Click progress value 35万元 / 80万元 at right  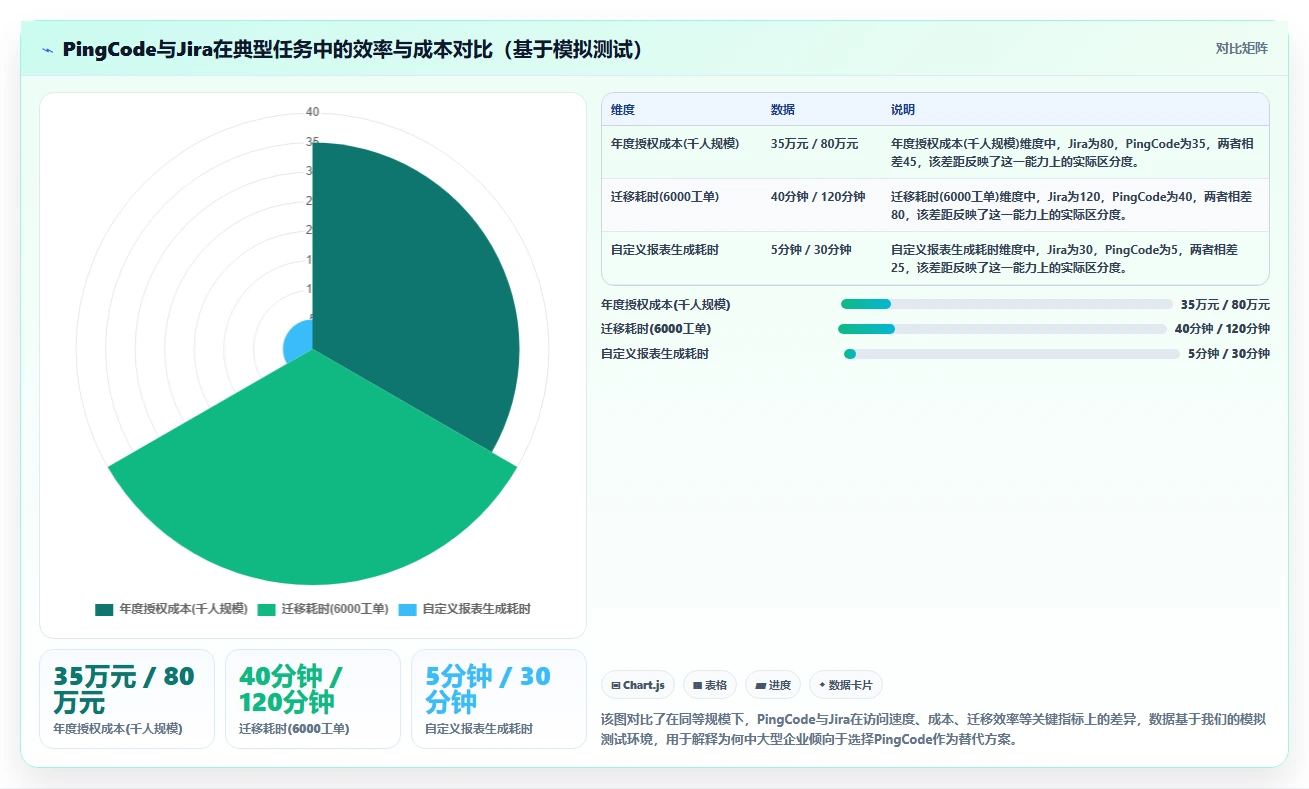pyautogui.click(x=1225, y=305)
